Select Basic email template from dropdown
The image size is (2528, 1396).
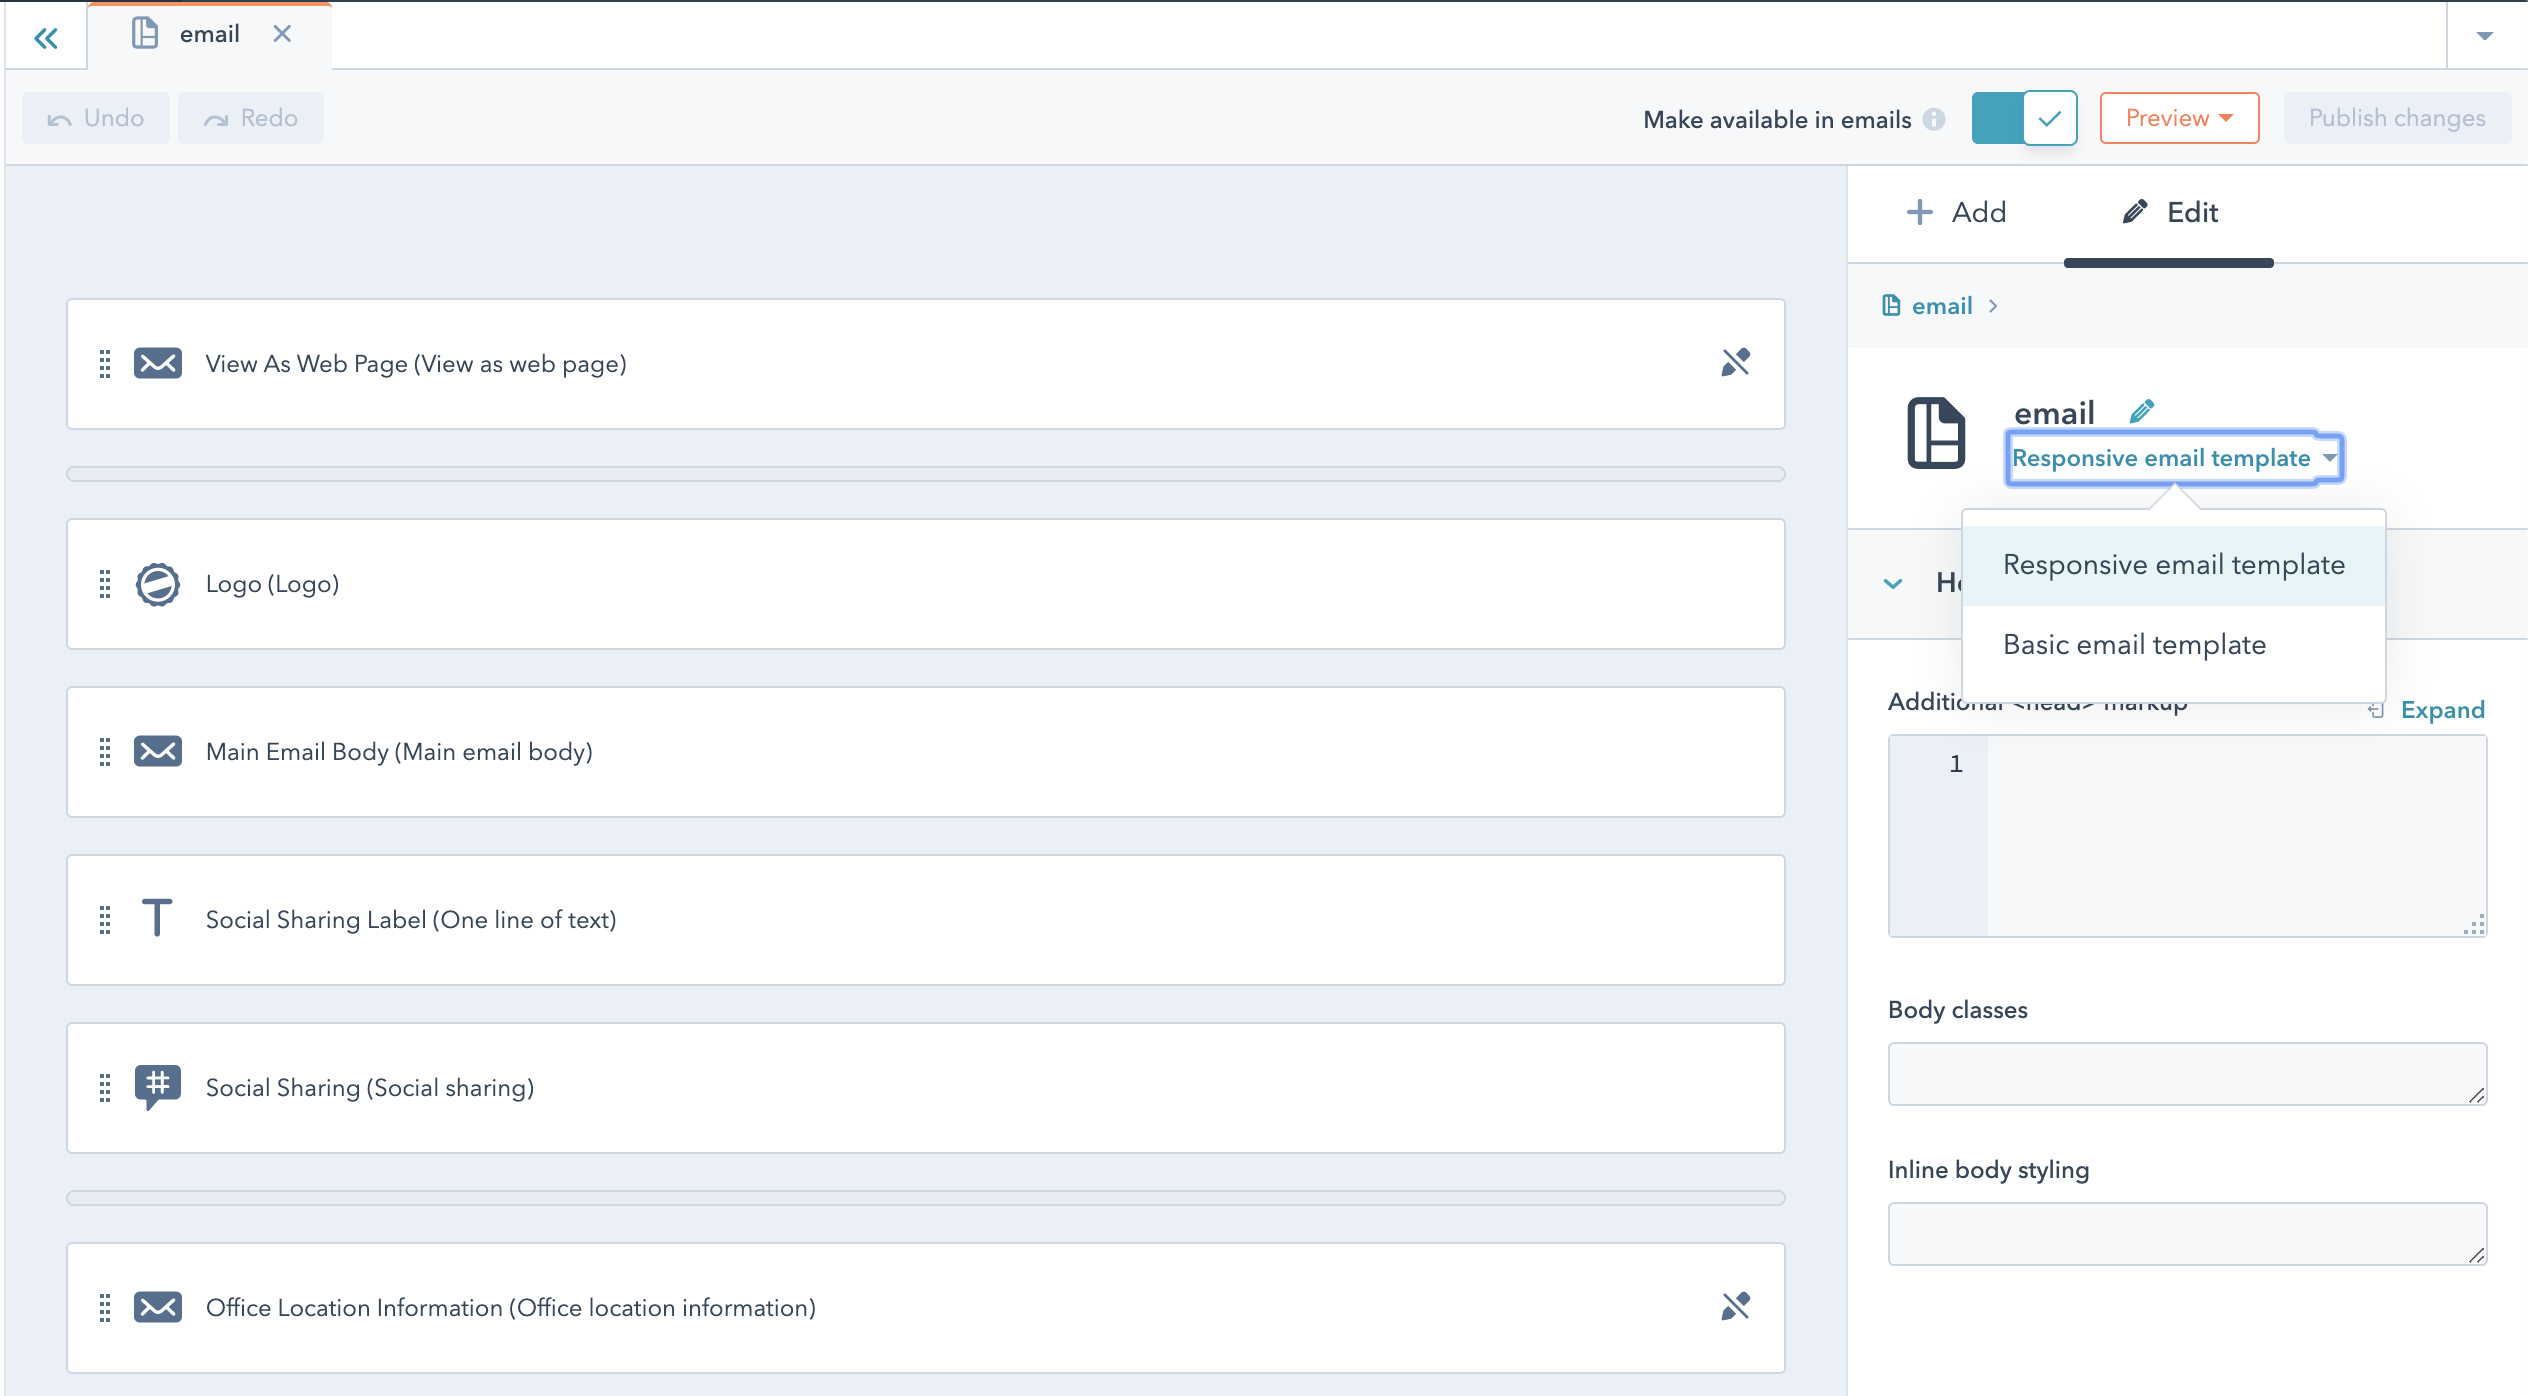[x=2134, y=645]
